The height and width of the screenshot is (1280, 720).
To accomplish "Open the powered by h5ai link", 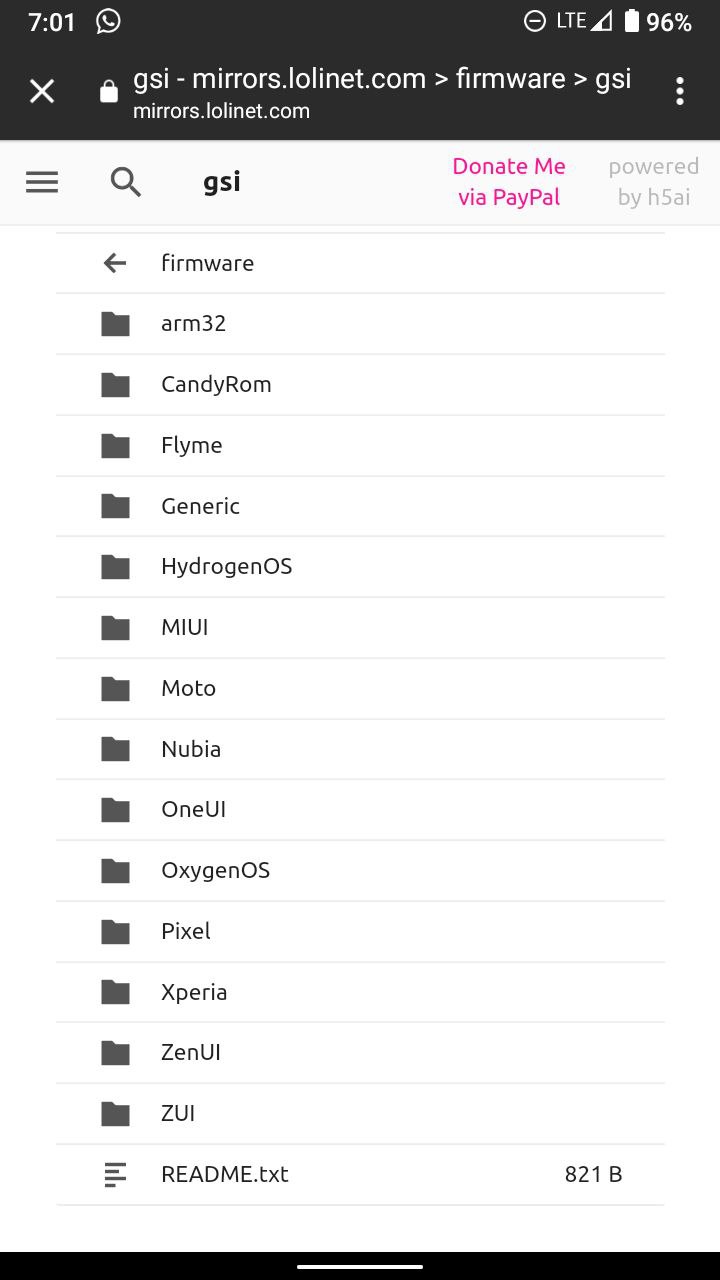I will tap(654, 182).
